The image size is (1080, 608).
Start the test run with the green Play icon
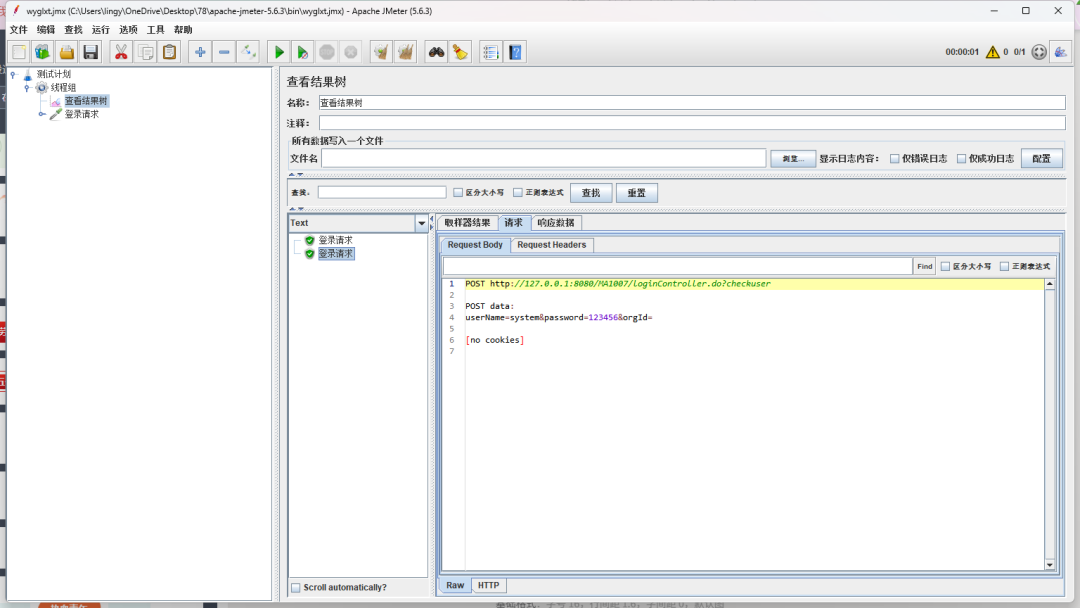pyautogui.click(x=278, y=51)
